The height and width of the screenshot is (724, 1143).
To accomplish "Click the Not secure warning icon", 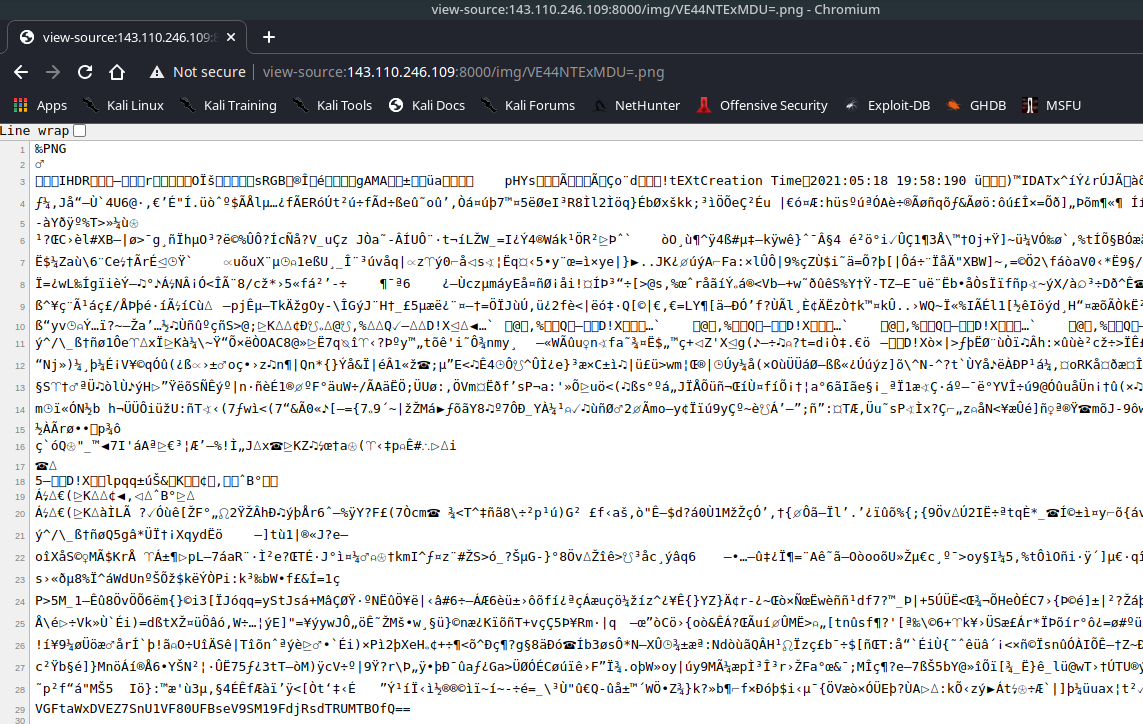I will (156, 72).
